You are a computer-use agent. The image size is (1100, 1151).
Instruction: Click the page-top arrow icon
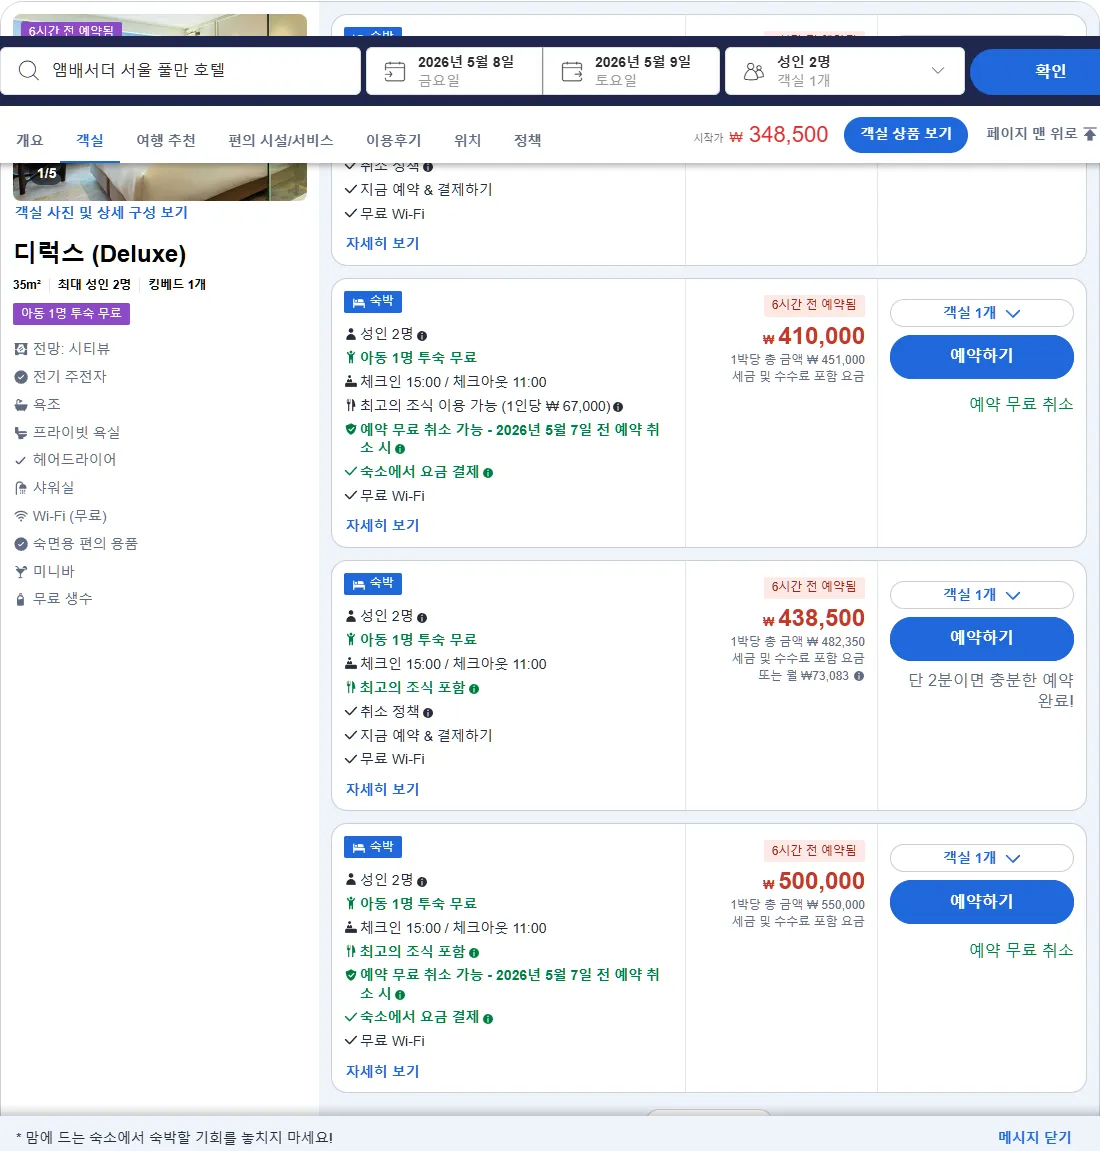[1090, 134]
